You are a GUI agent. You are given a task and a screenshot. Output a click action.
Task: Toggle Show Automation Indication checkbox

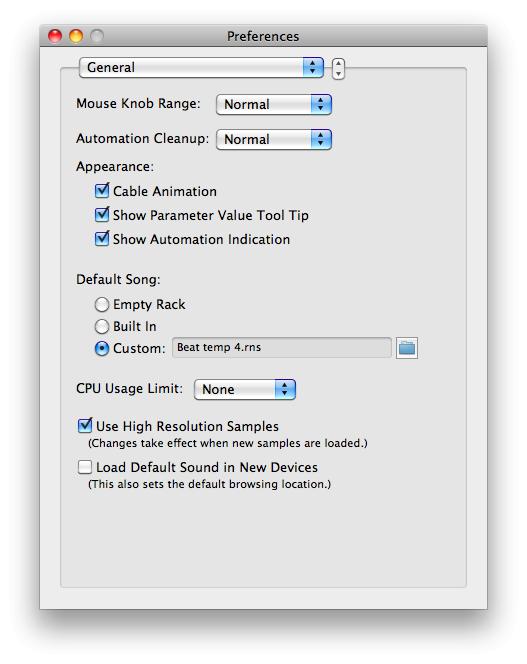tap(102, 239)
